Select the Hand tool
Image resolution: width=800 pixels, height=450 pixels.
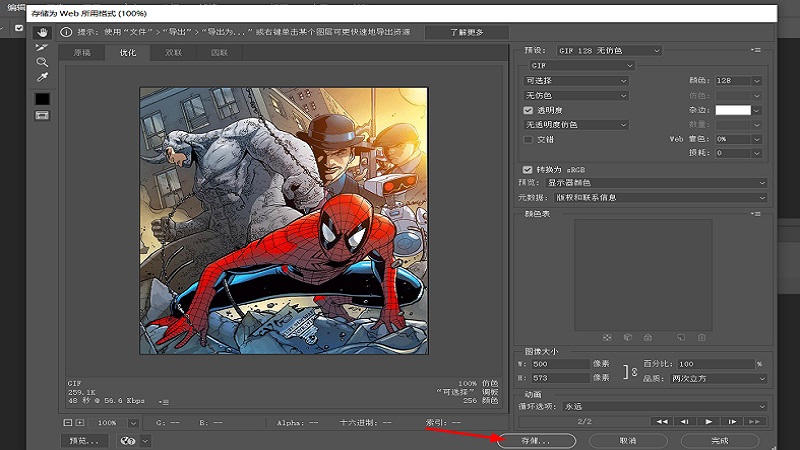coord(42,33)
